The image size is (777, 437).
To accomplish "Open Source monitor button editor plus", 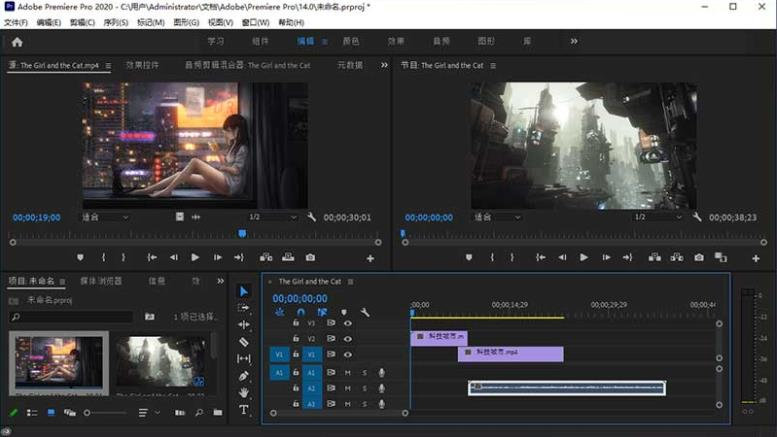I will (370, 258).
